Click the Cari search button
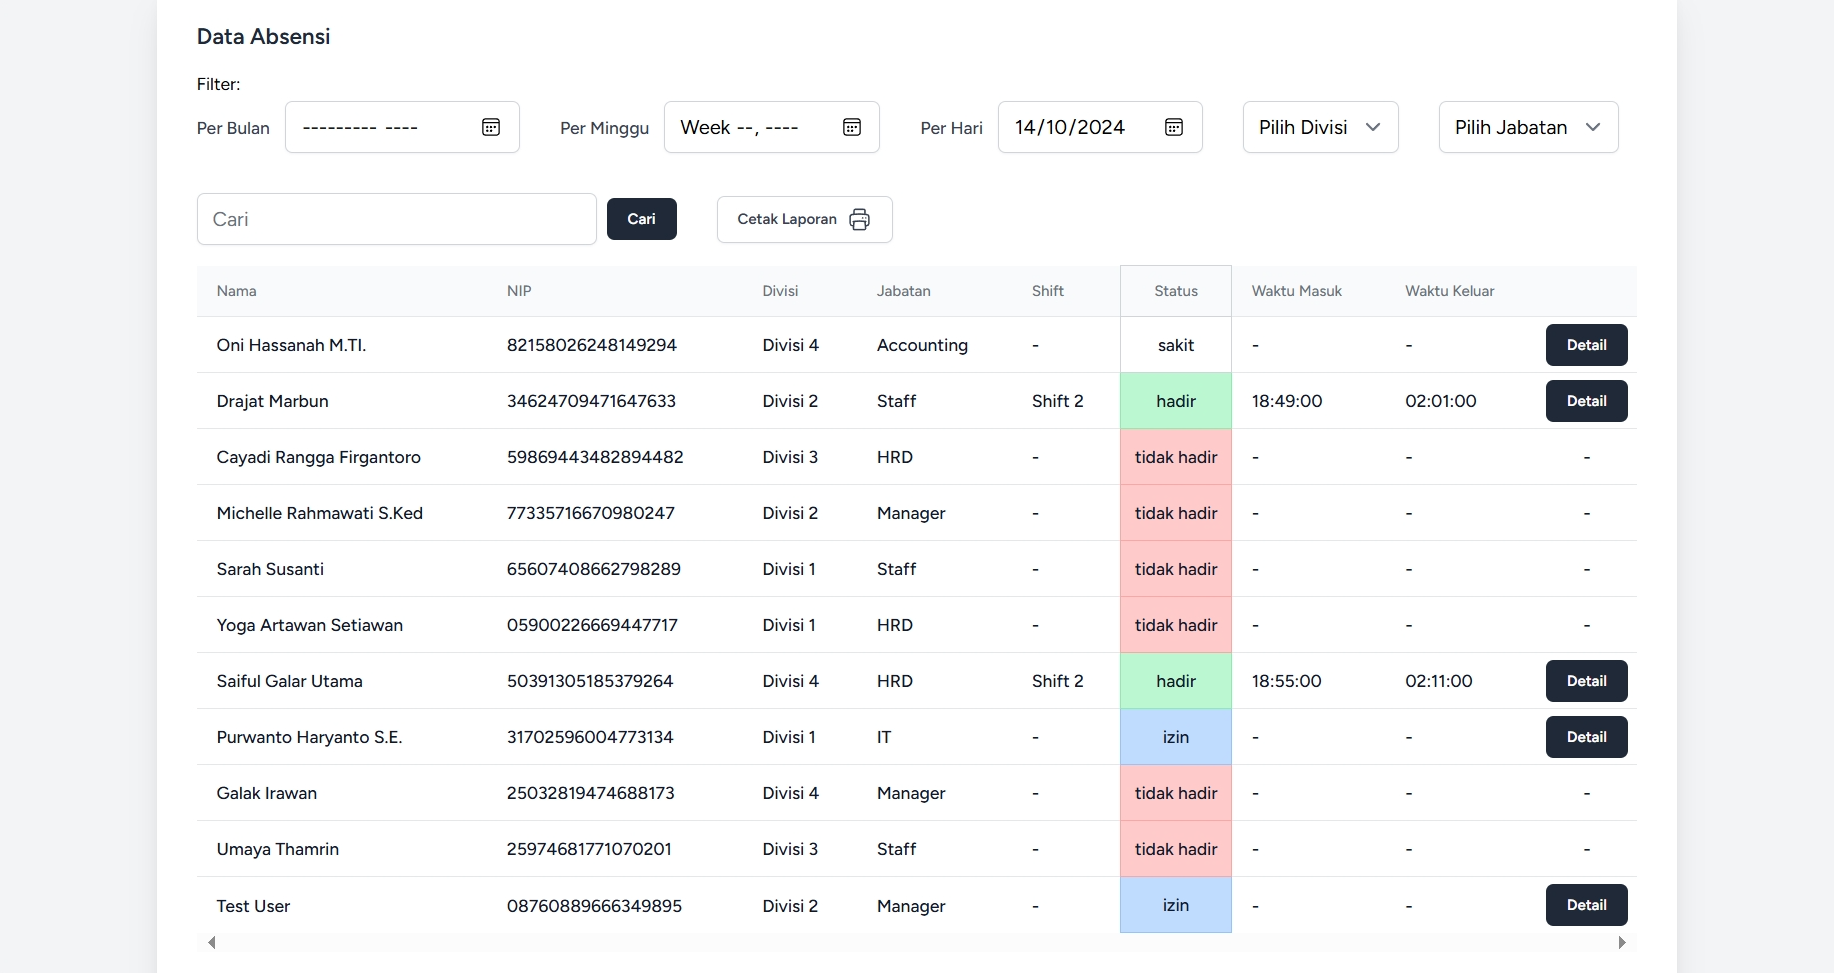This screenshot has height=973, width=1834. (x=641, y=219)
